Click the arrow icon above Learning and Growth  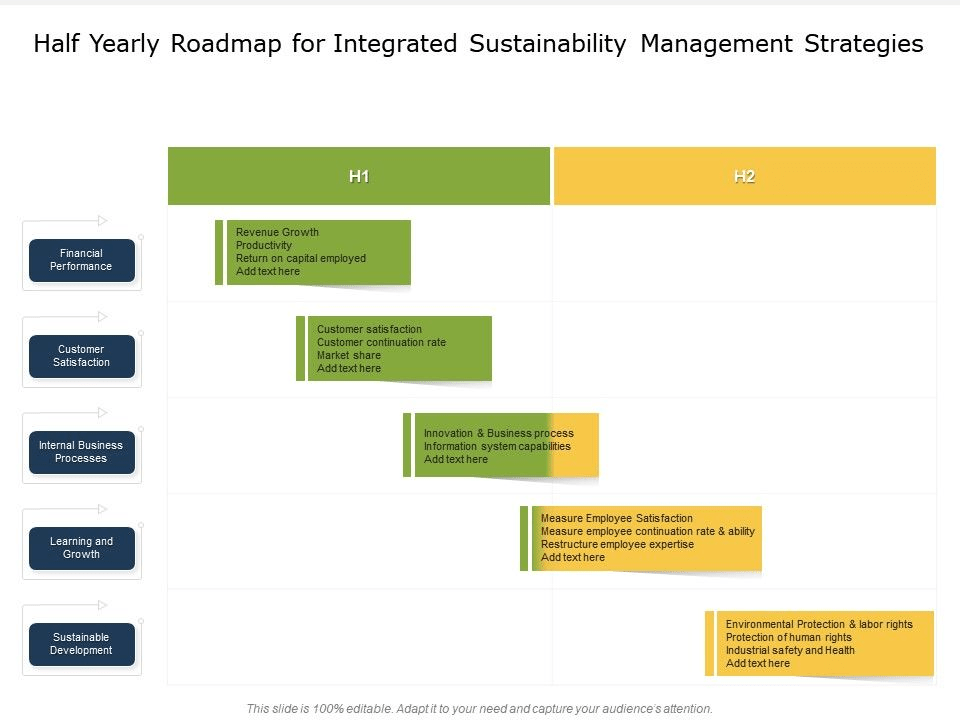point(102,508)
